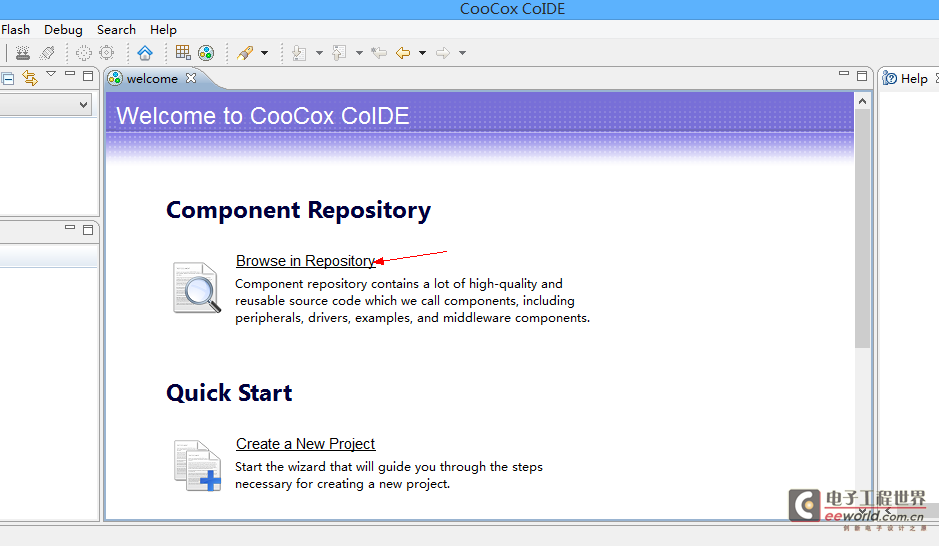Screen dimensions: 939x546
Task: Open the Back history dropdown arrow
Action: tap(422, 53)
